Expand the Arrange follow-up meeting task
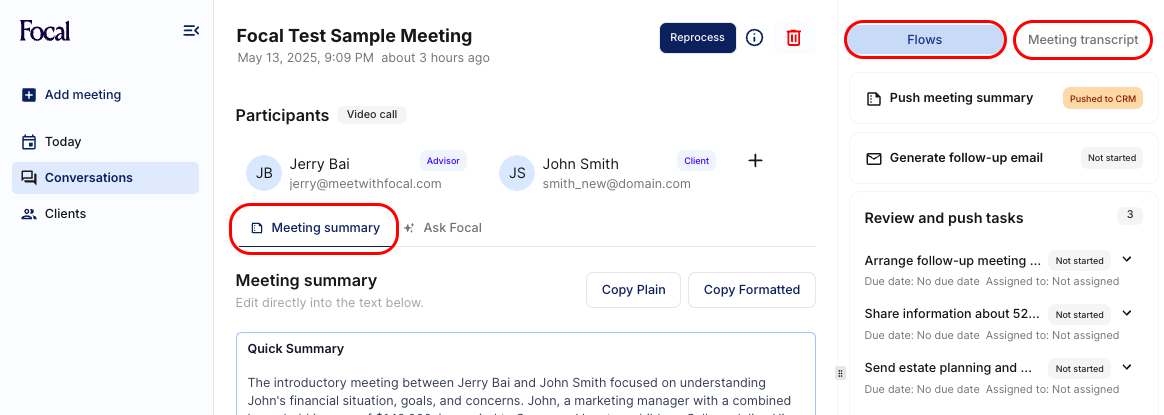 1127,260
